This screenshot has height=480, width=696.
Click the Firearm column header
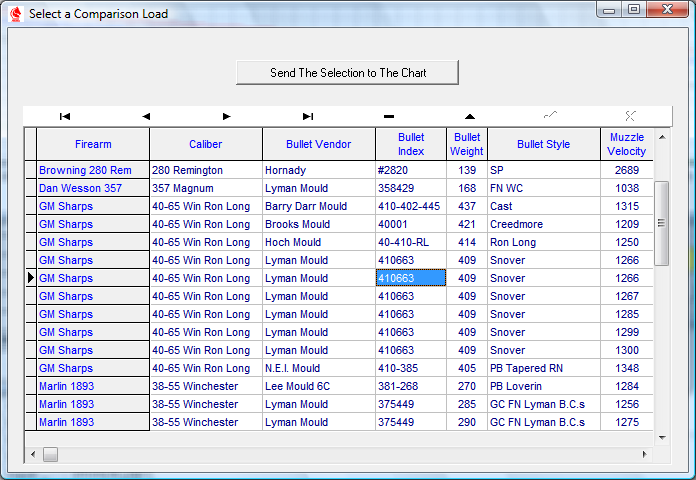tap(93, 144)
